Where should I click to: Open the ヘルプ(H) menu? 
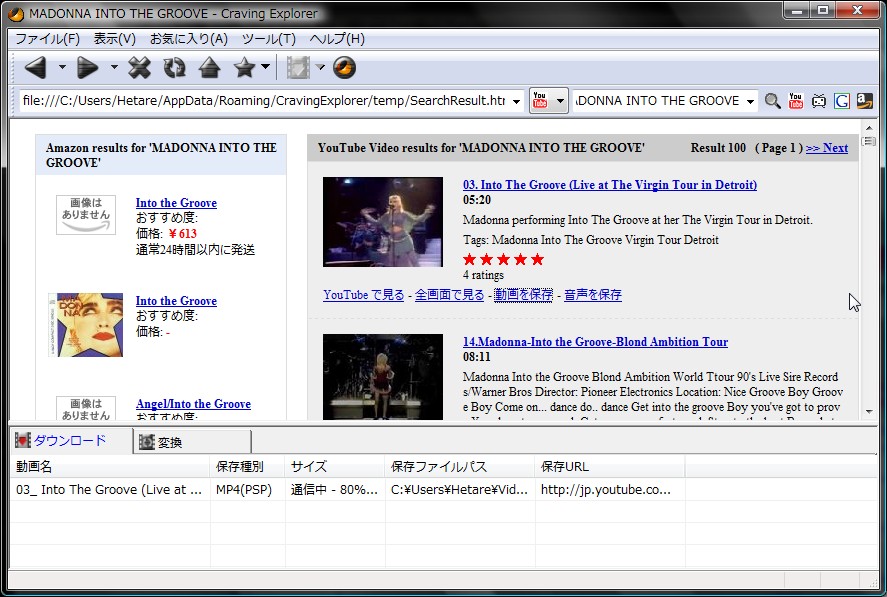[337, 38]
